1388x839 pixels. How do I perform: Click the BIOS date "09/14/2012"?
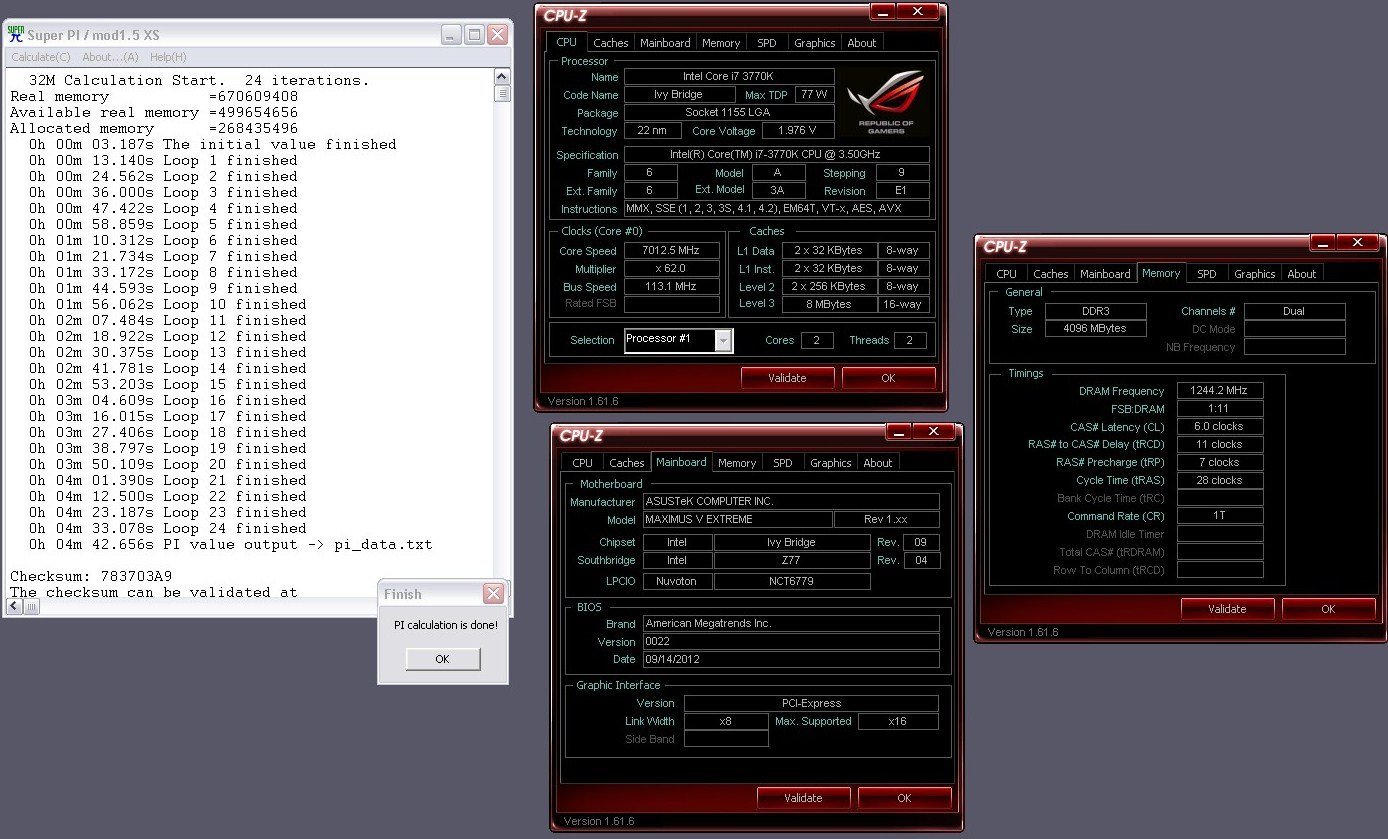tap(792, 660)
